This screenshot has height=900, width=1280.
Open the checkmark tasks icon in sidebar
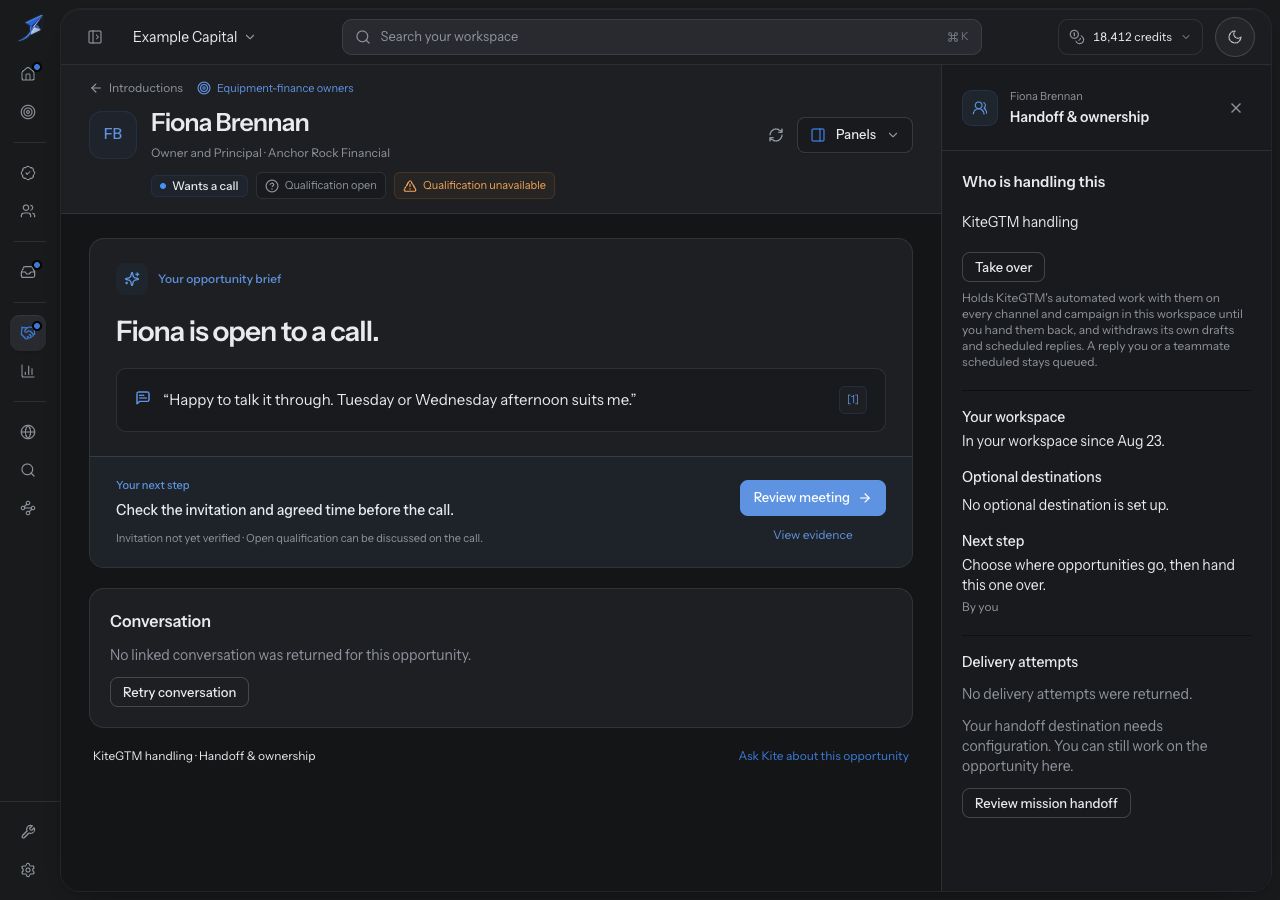pos(28,173)
